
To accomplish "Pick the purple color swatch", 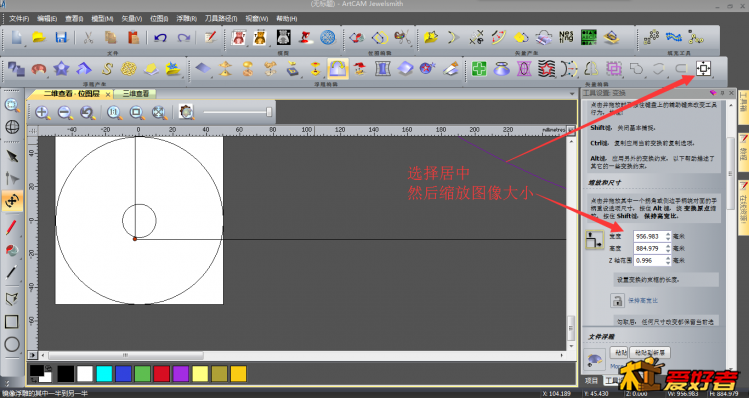I will (181, 374).
